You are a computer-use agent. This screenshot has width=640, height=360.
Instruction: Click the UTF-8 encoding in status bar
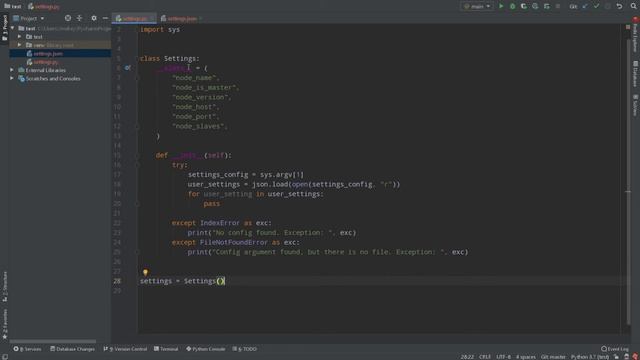click(x=503, y=357)
